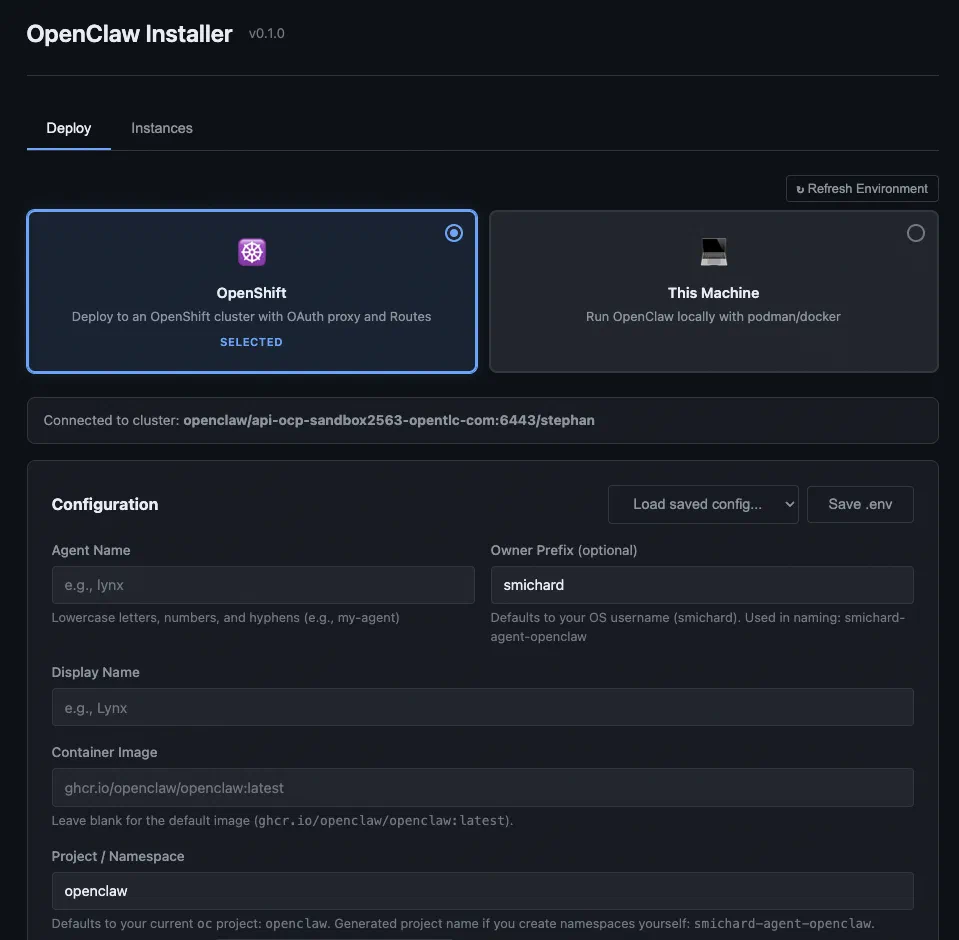959x940 pixels.
Task: Click the laptop icon on This Machine card
Action: click(713, 252)
